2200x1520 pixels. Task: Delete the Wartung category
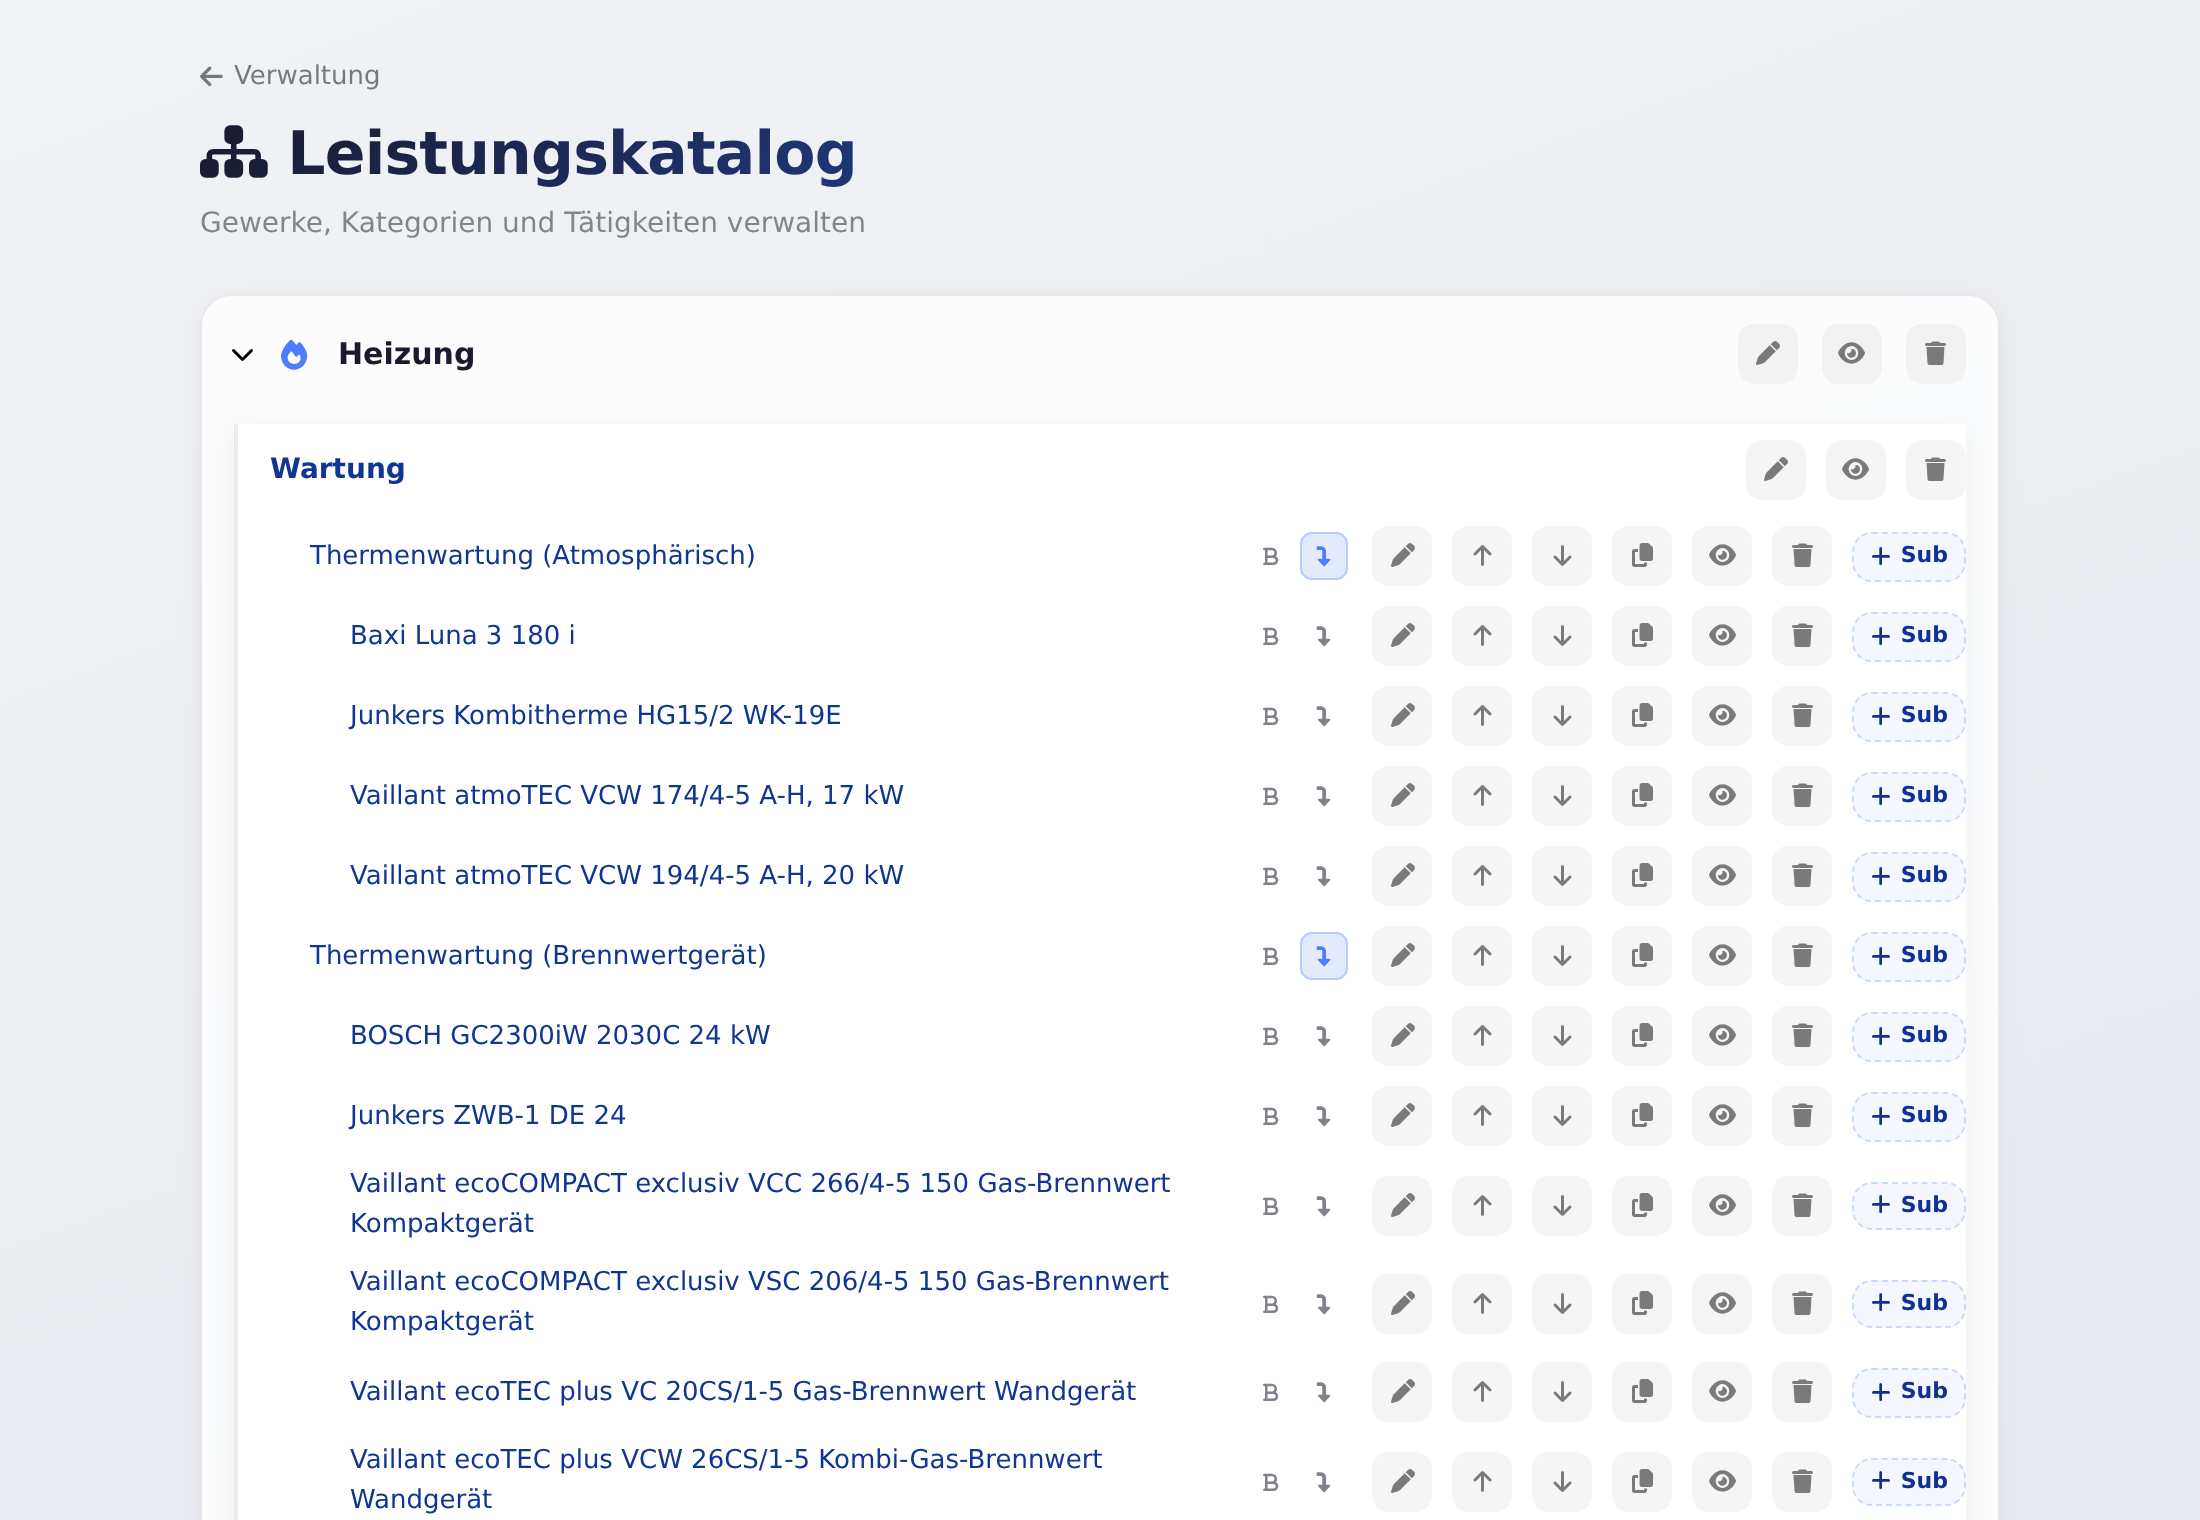pos(1935,470)
